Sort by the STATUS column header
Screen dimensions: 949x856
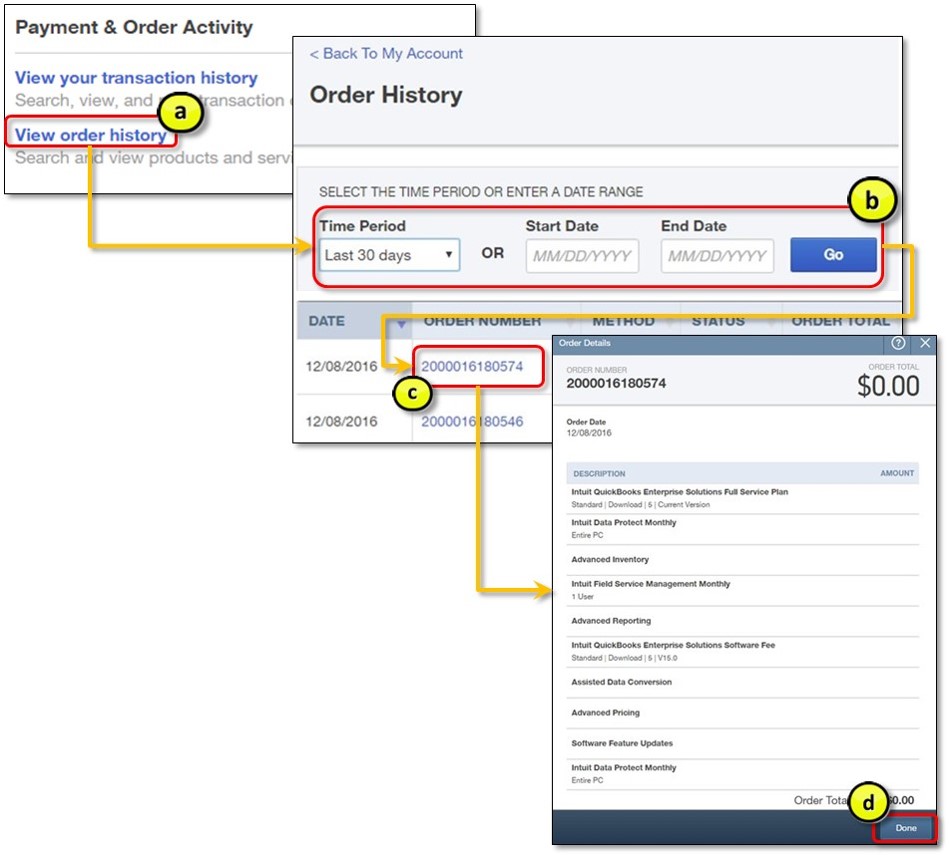pyautogui.click(x=718, y=321)
